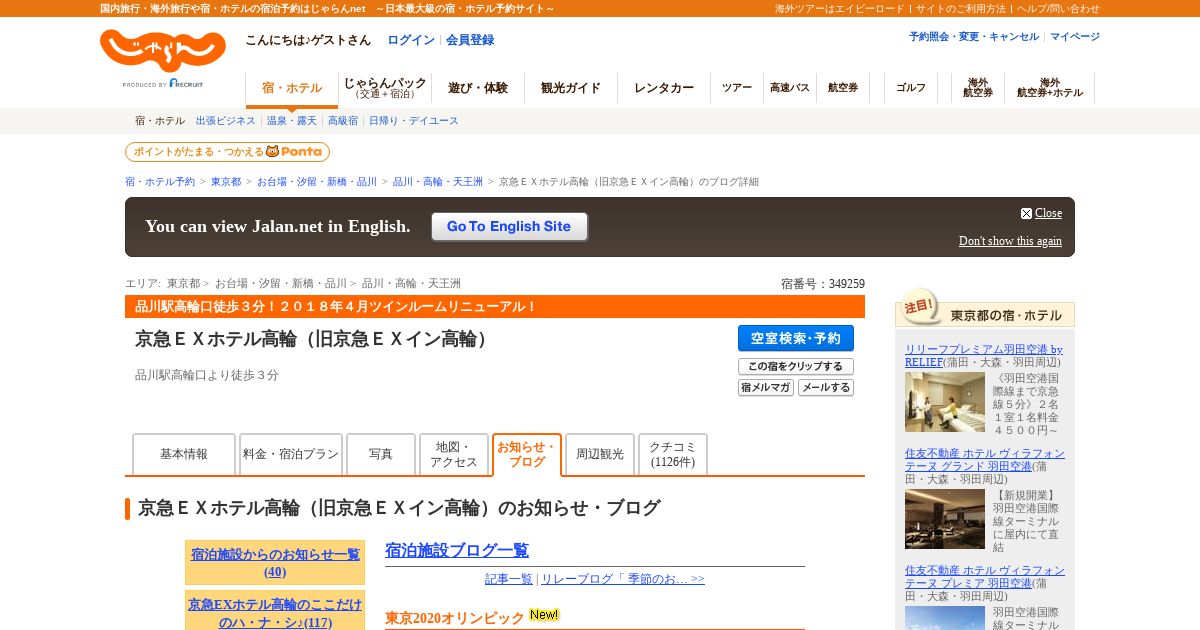Open ホテル ヴィラフォンテーヌ プレミア 羽田空港 link
Screen dimensions: 1200x630
click(x=985, y=576)
